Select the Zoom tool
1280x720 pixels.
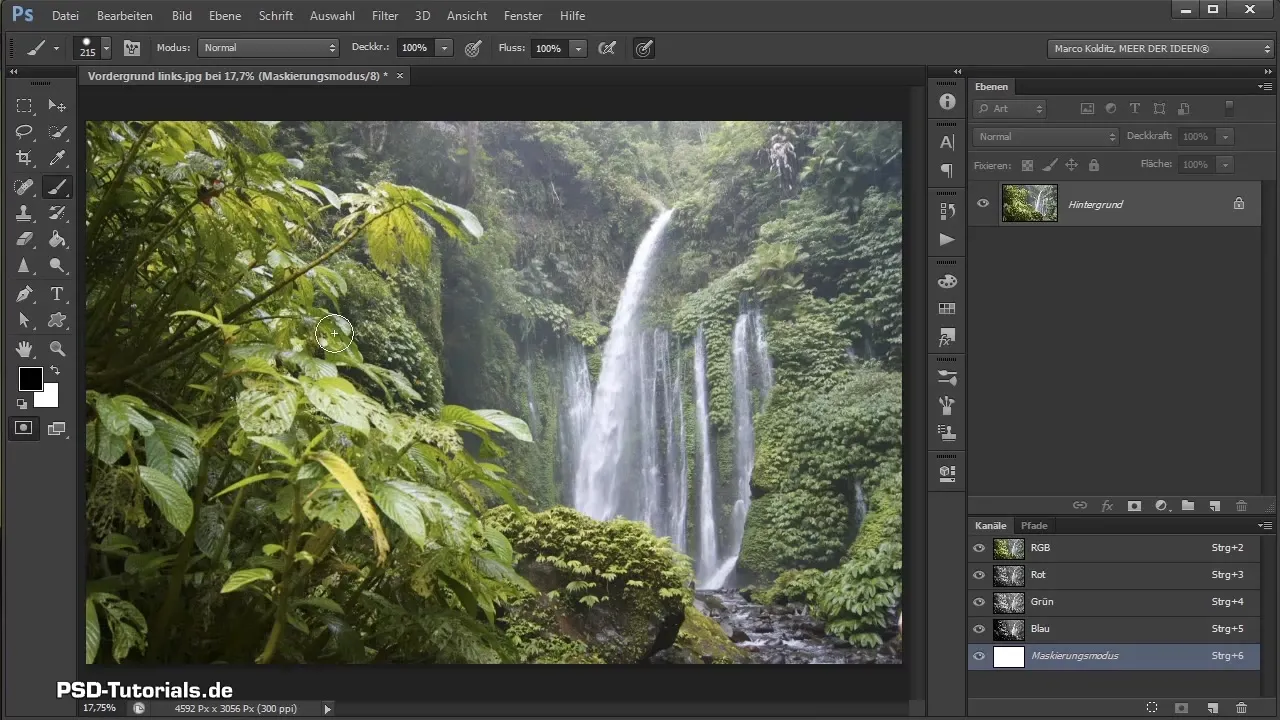click(x=58, y=348)
